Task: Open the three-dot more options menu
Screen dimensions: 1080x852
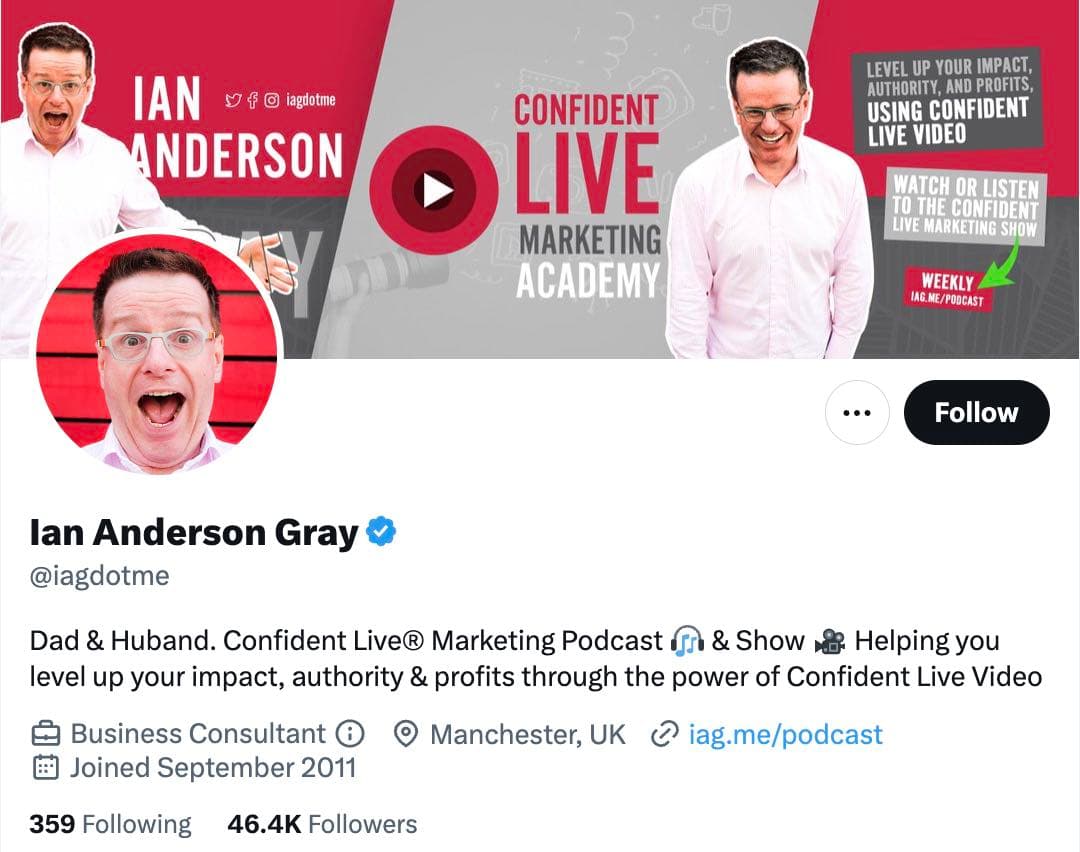Action: (x=857, y=413)
